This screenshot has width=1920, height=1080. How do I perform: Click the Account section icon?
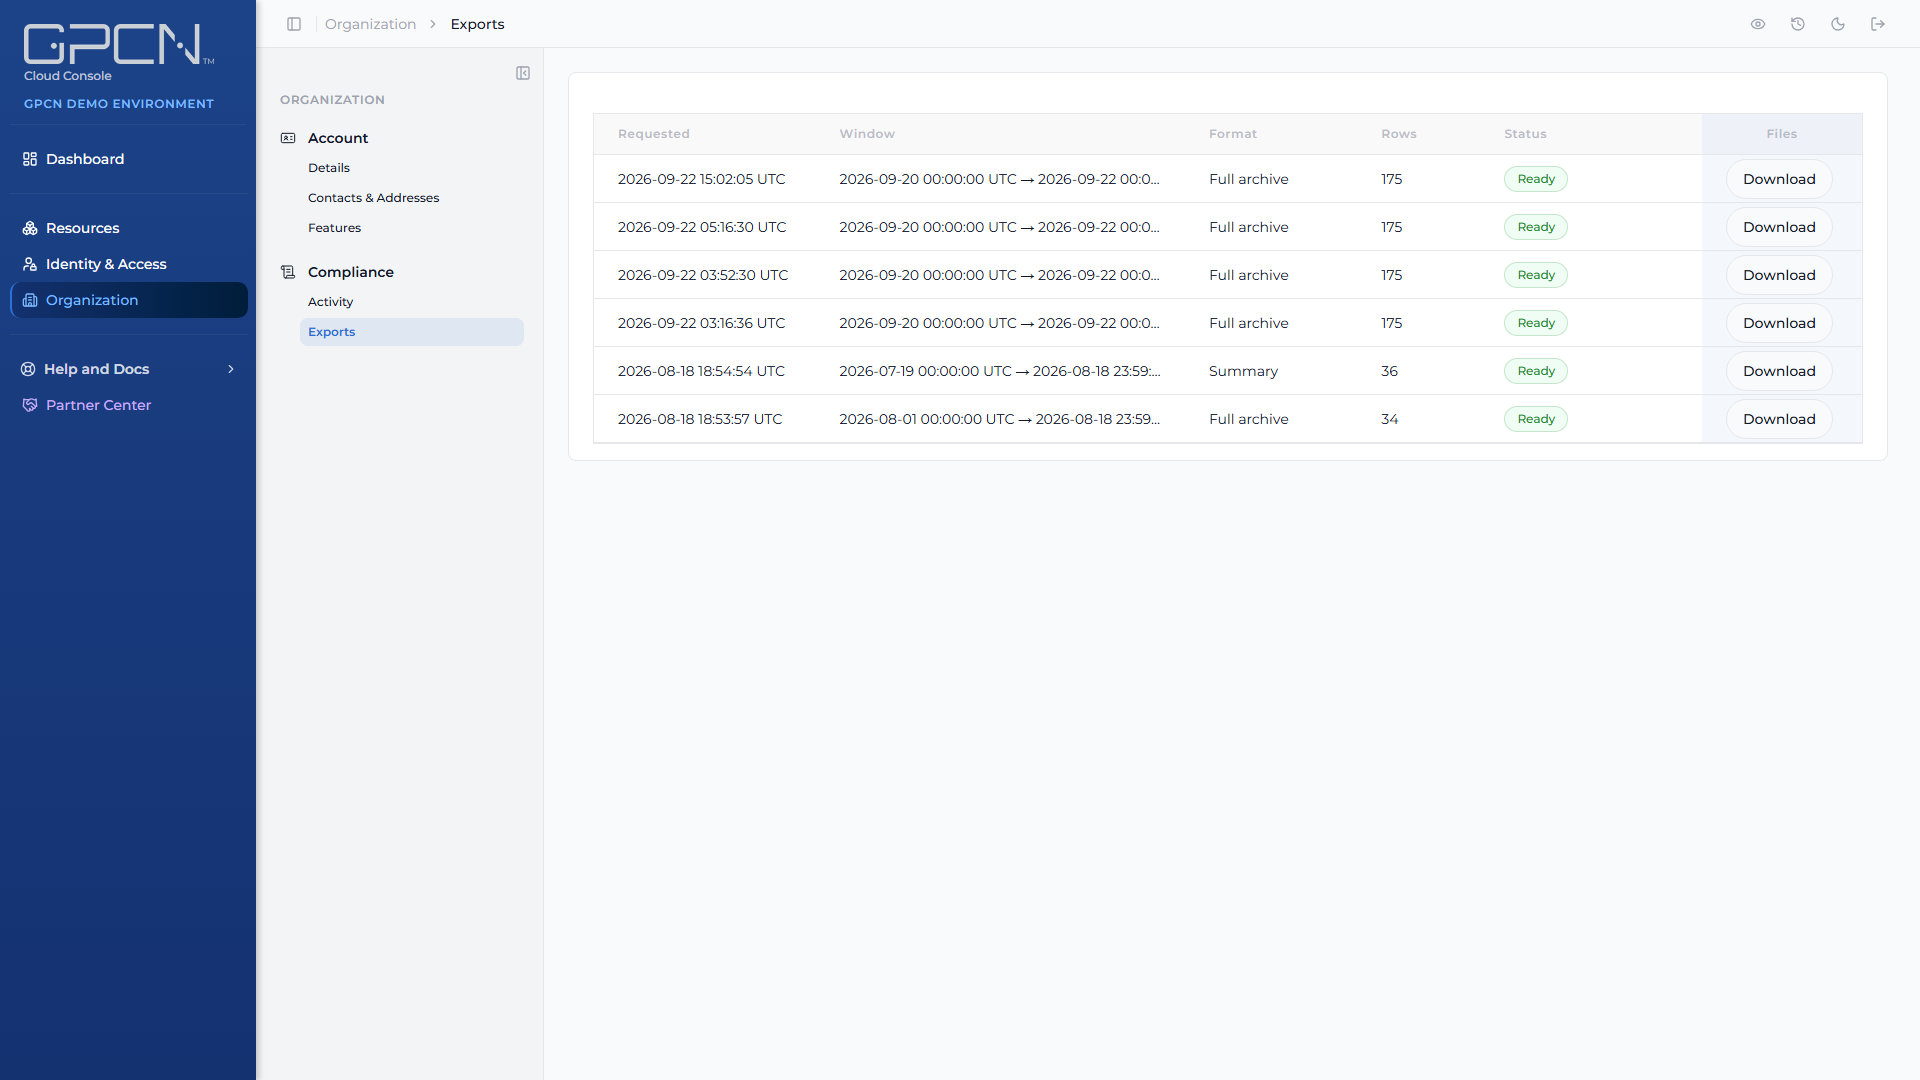click(x=288, y=138)
